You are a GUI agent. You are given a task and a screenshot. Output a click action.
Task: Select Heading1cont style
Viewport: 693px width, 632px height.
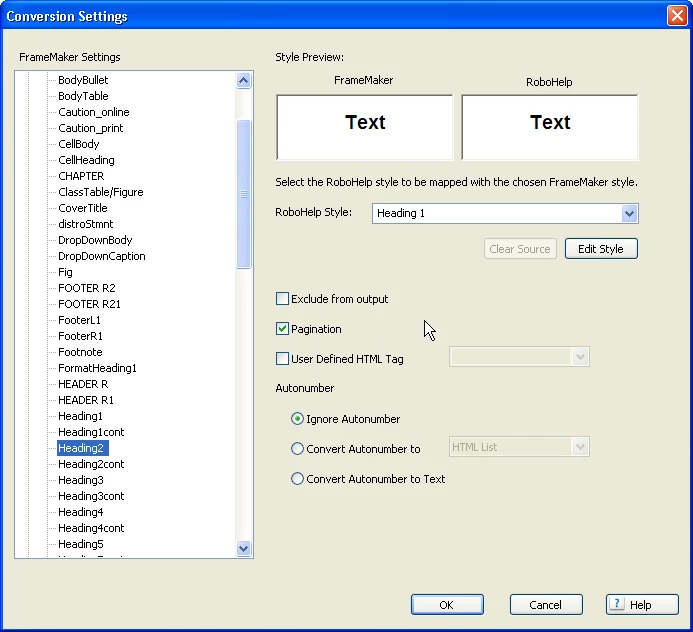(91, 432)
